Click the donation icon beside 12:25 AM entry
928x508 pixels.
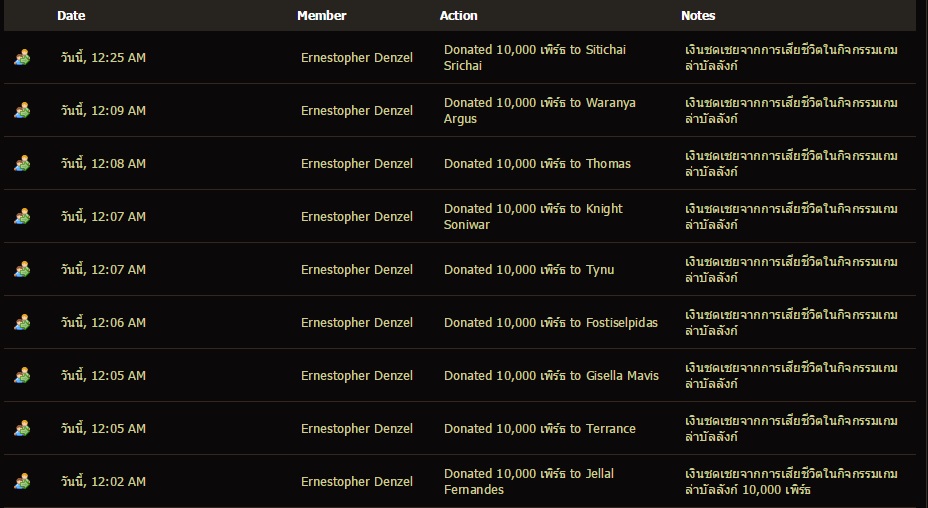click(x=22, y=57)
